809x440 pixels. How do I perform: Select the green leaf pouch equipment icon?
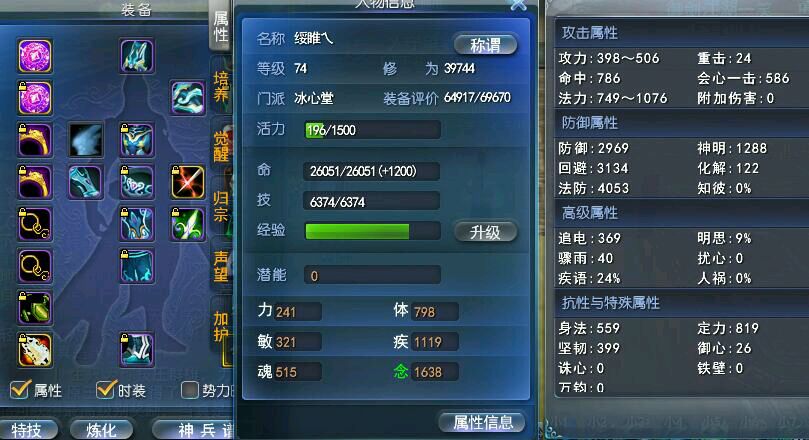point(35,308)
